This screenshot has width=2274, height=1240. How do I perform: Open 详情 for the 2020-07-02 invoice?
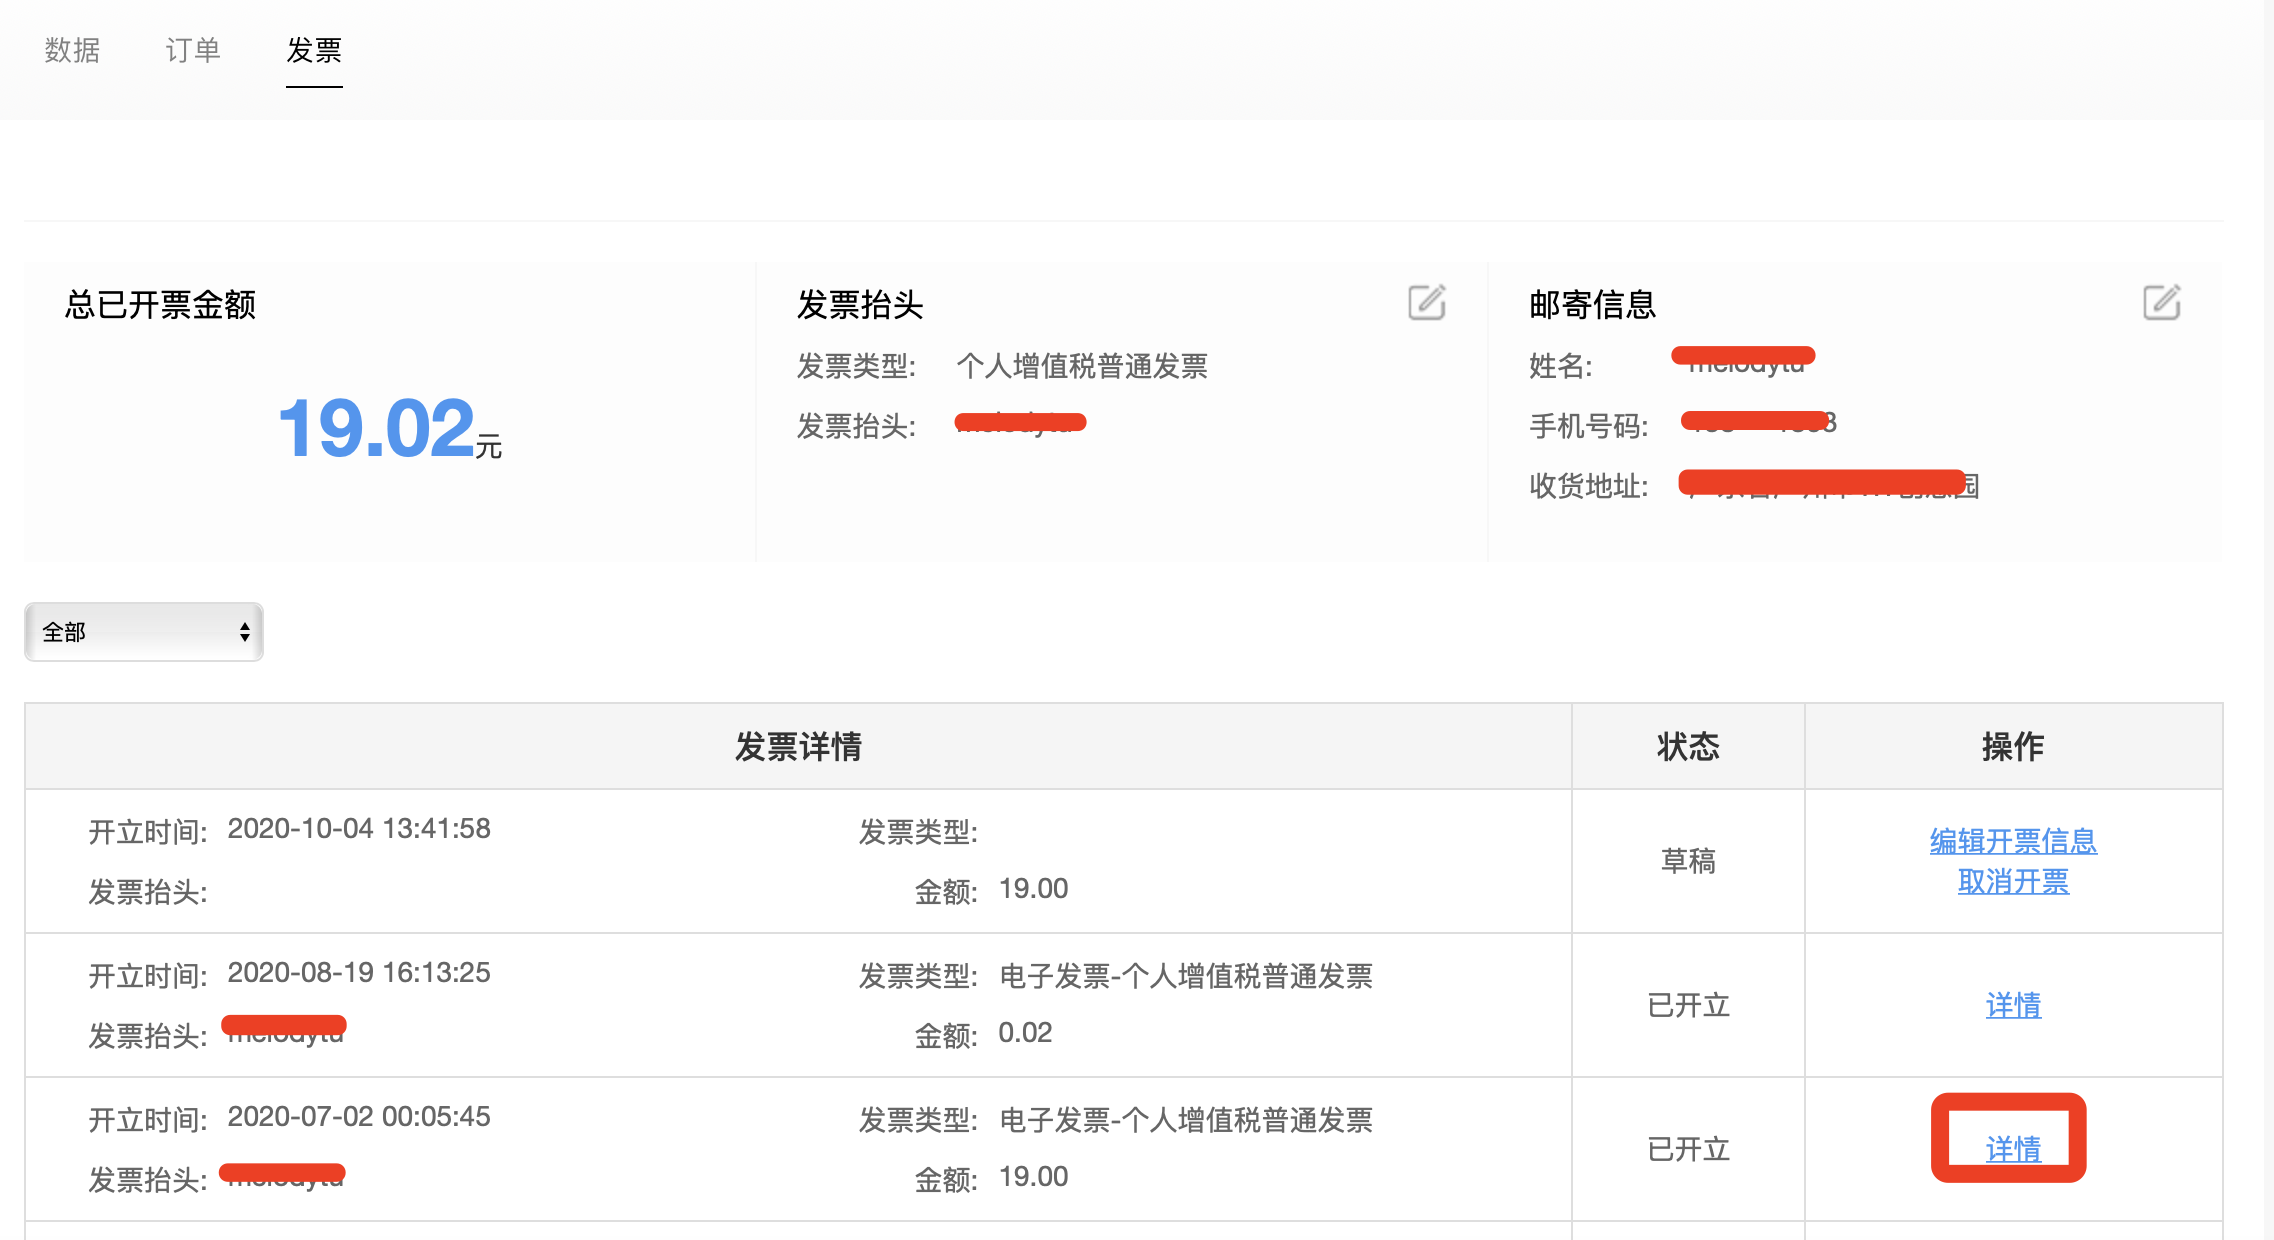point(2013,1149)
